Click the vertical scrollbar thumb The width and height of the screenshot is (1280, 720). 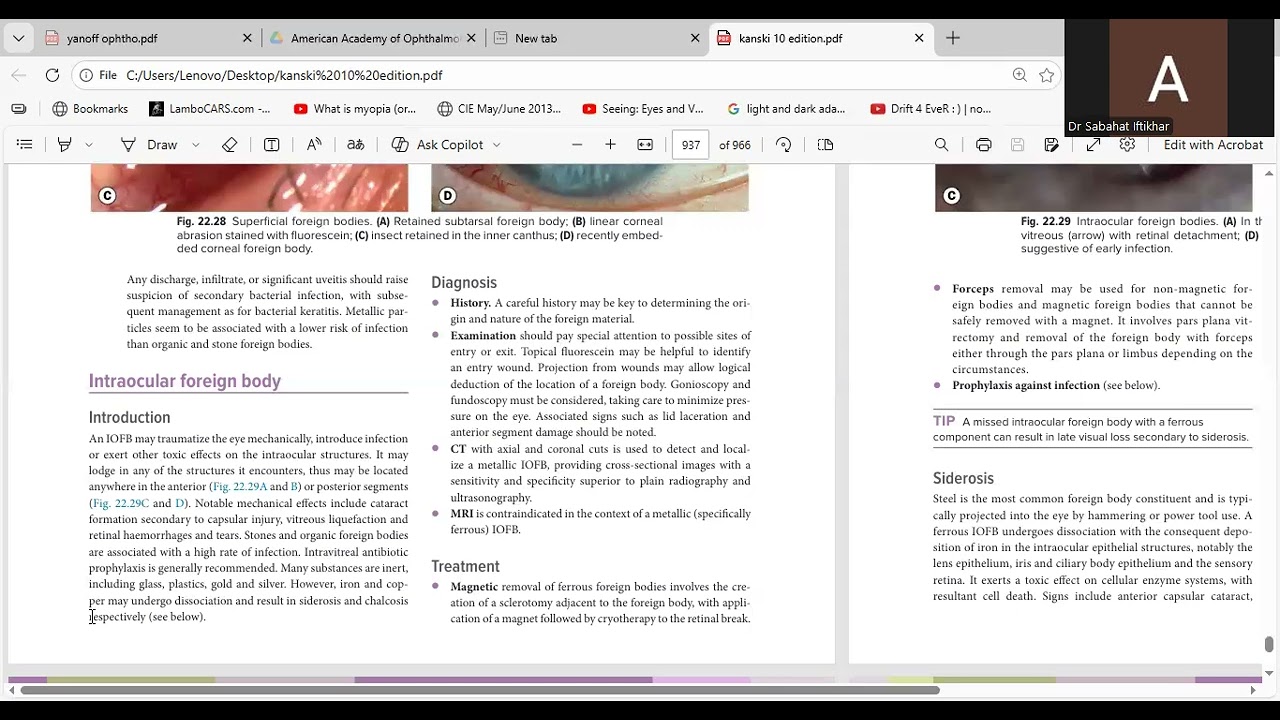(1269, 644)
